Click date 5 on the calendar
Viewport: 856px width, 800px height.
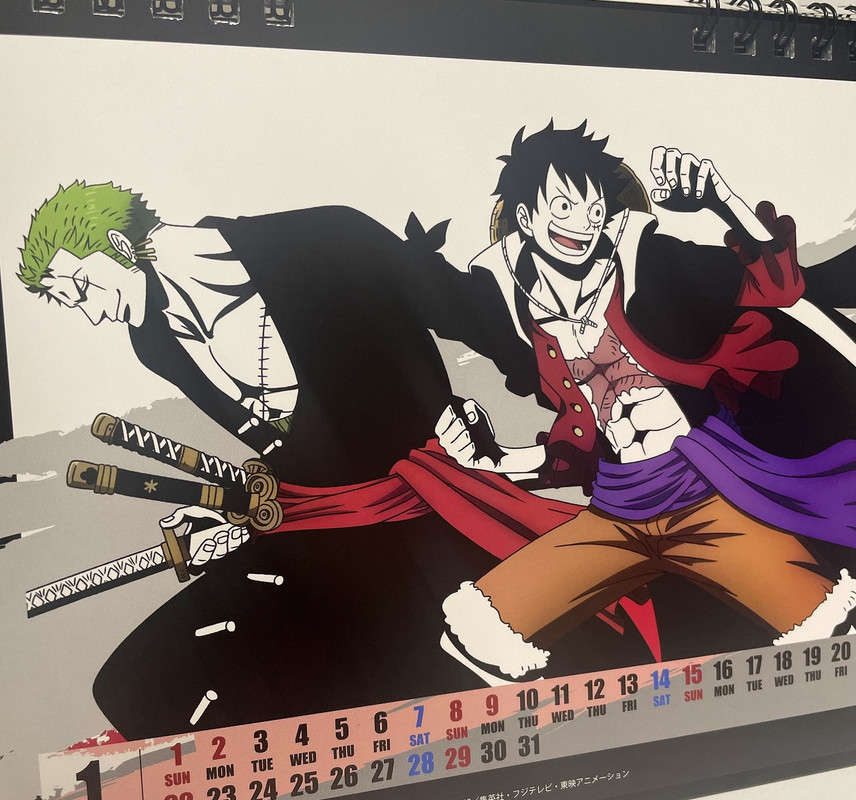click(x=342, y=728)
